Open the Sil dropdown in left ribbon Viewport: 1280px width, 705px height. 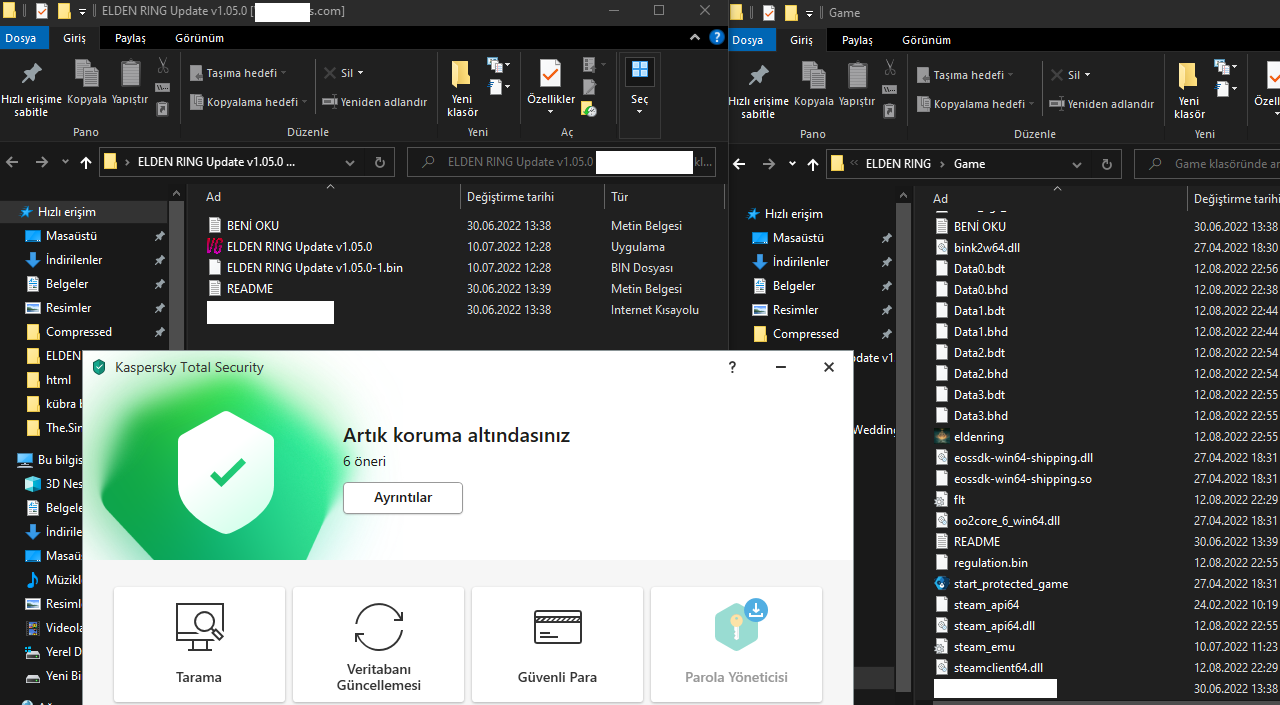pos(343,73)
